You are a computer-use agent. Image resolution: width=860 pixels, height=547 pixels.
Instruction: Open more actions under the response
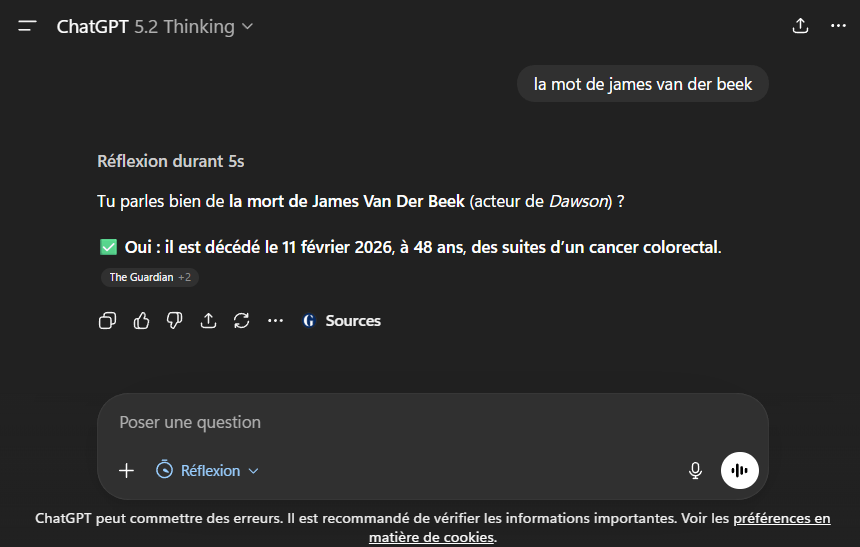[275, 320]
